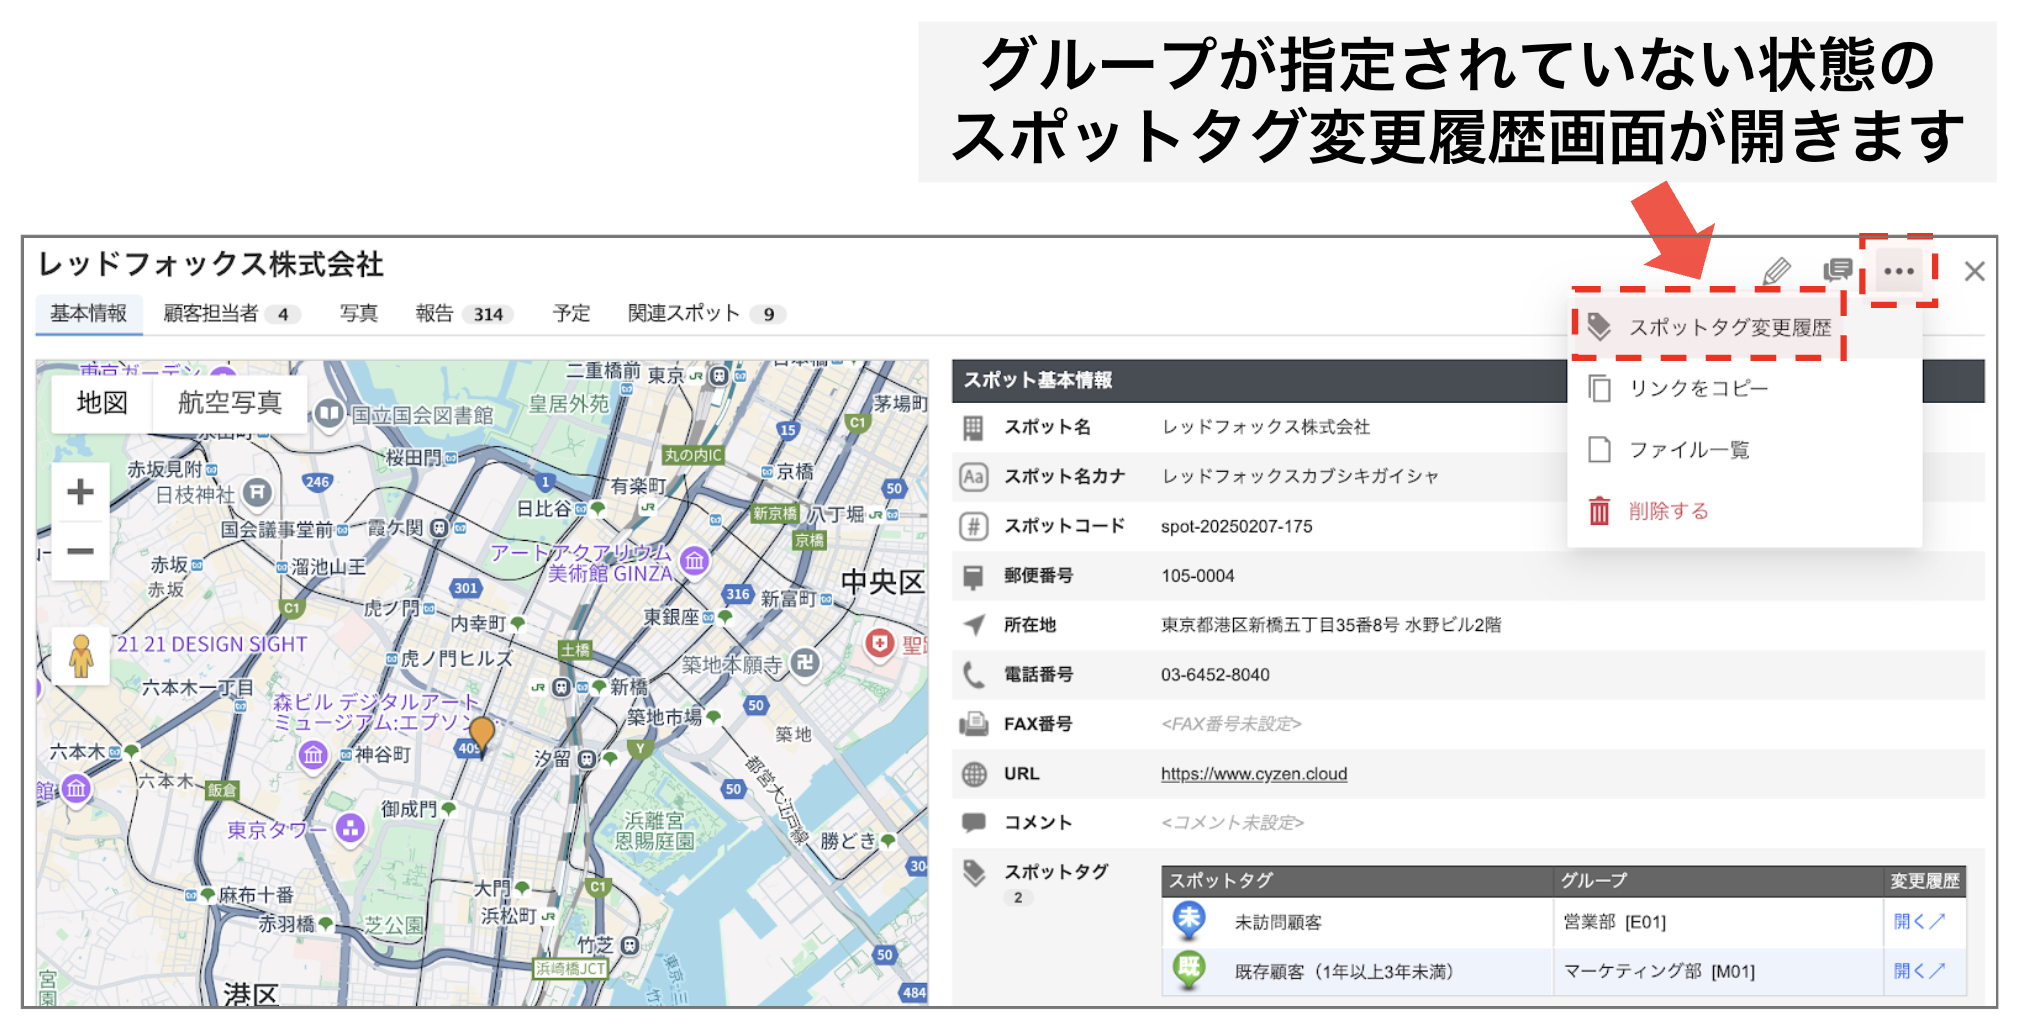Zoom out the map with minus button
The height and width of the screenshot is (1026, 2022).
[80, 551]
